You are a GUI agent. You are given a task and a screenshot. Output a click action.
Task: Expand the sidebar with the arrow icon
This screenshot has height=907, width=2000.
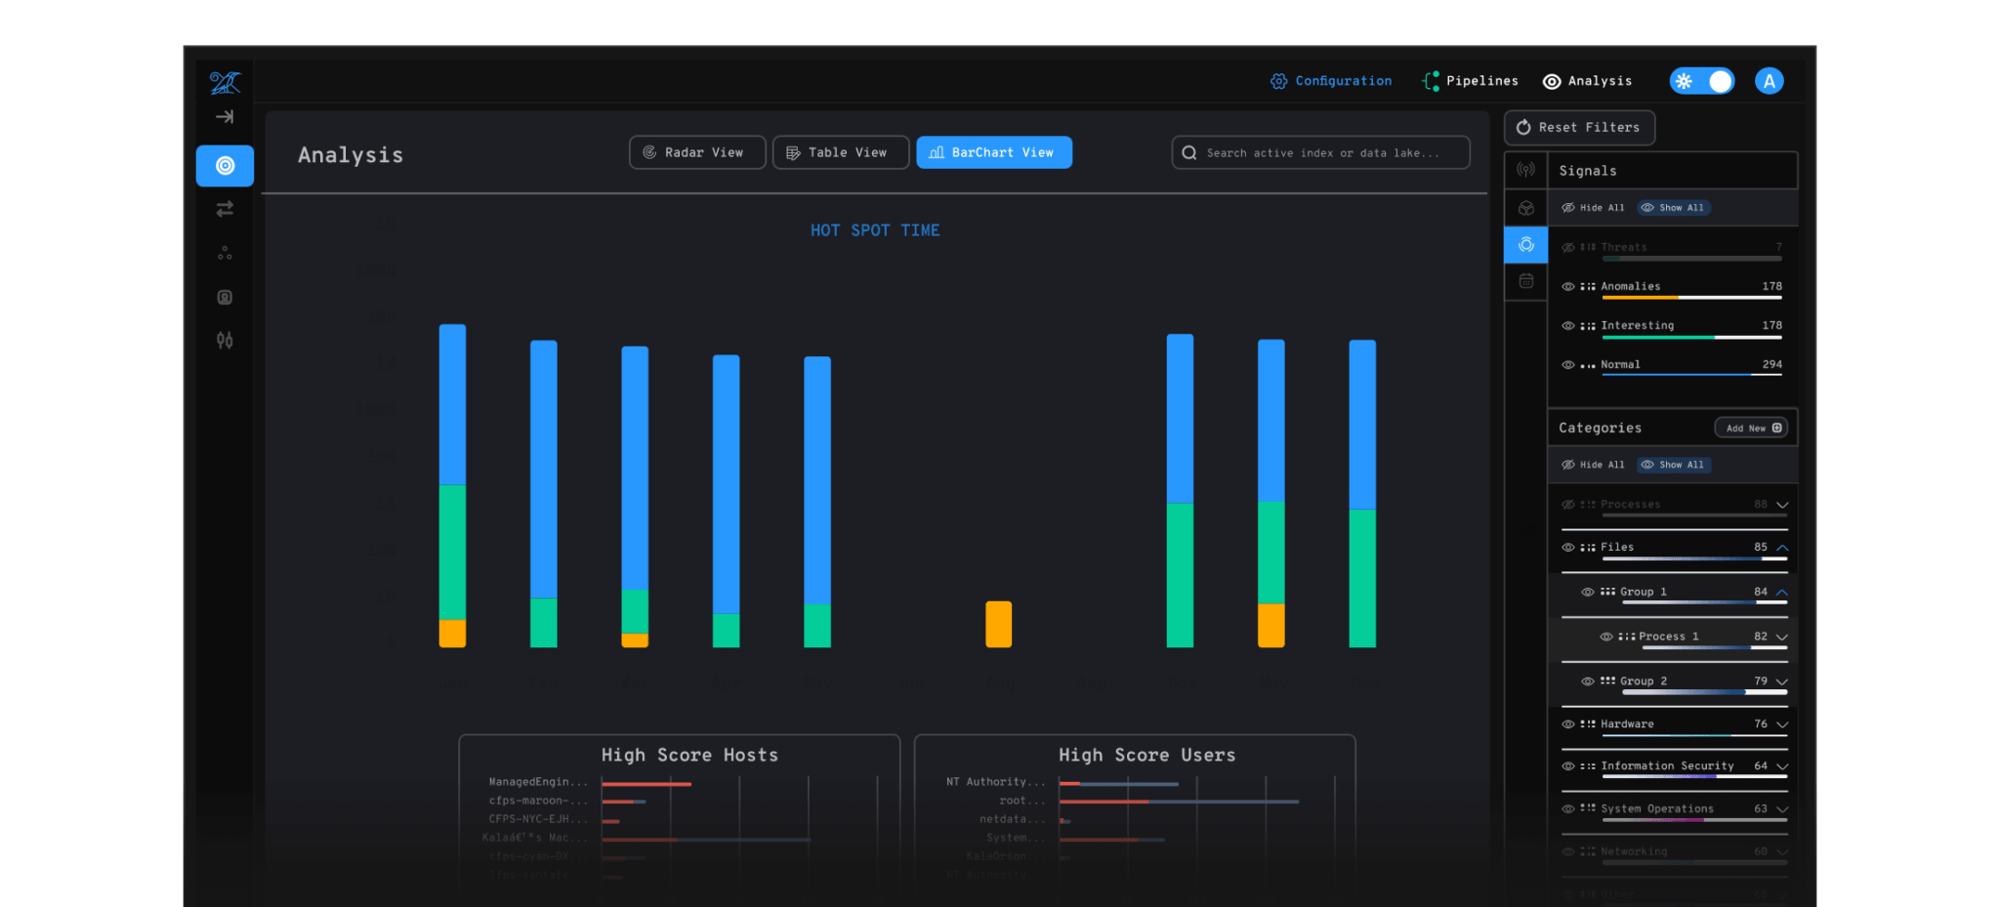pyautogui.click(x=225, y=117)
